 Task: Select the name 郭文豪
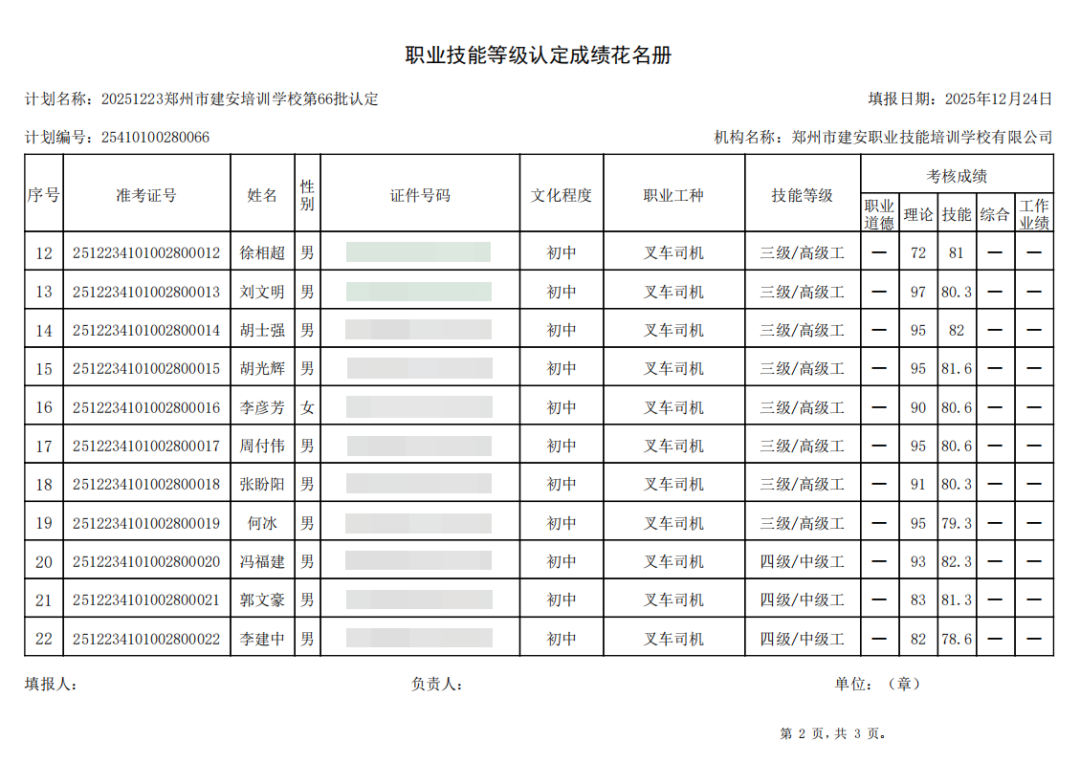coord(262,600)
